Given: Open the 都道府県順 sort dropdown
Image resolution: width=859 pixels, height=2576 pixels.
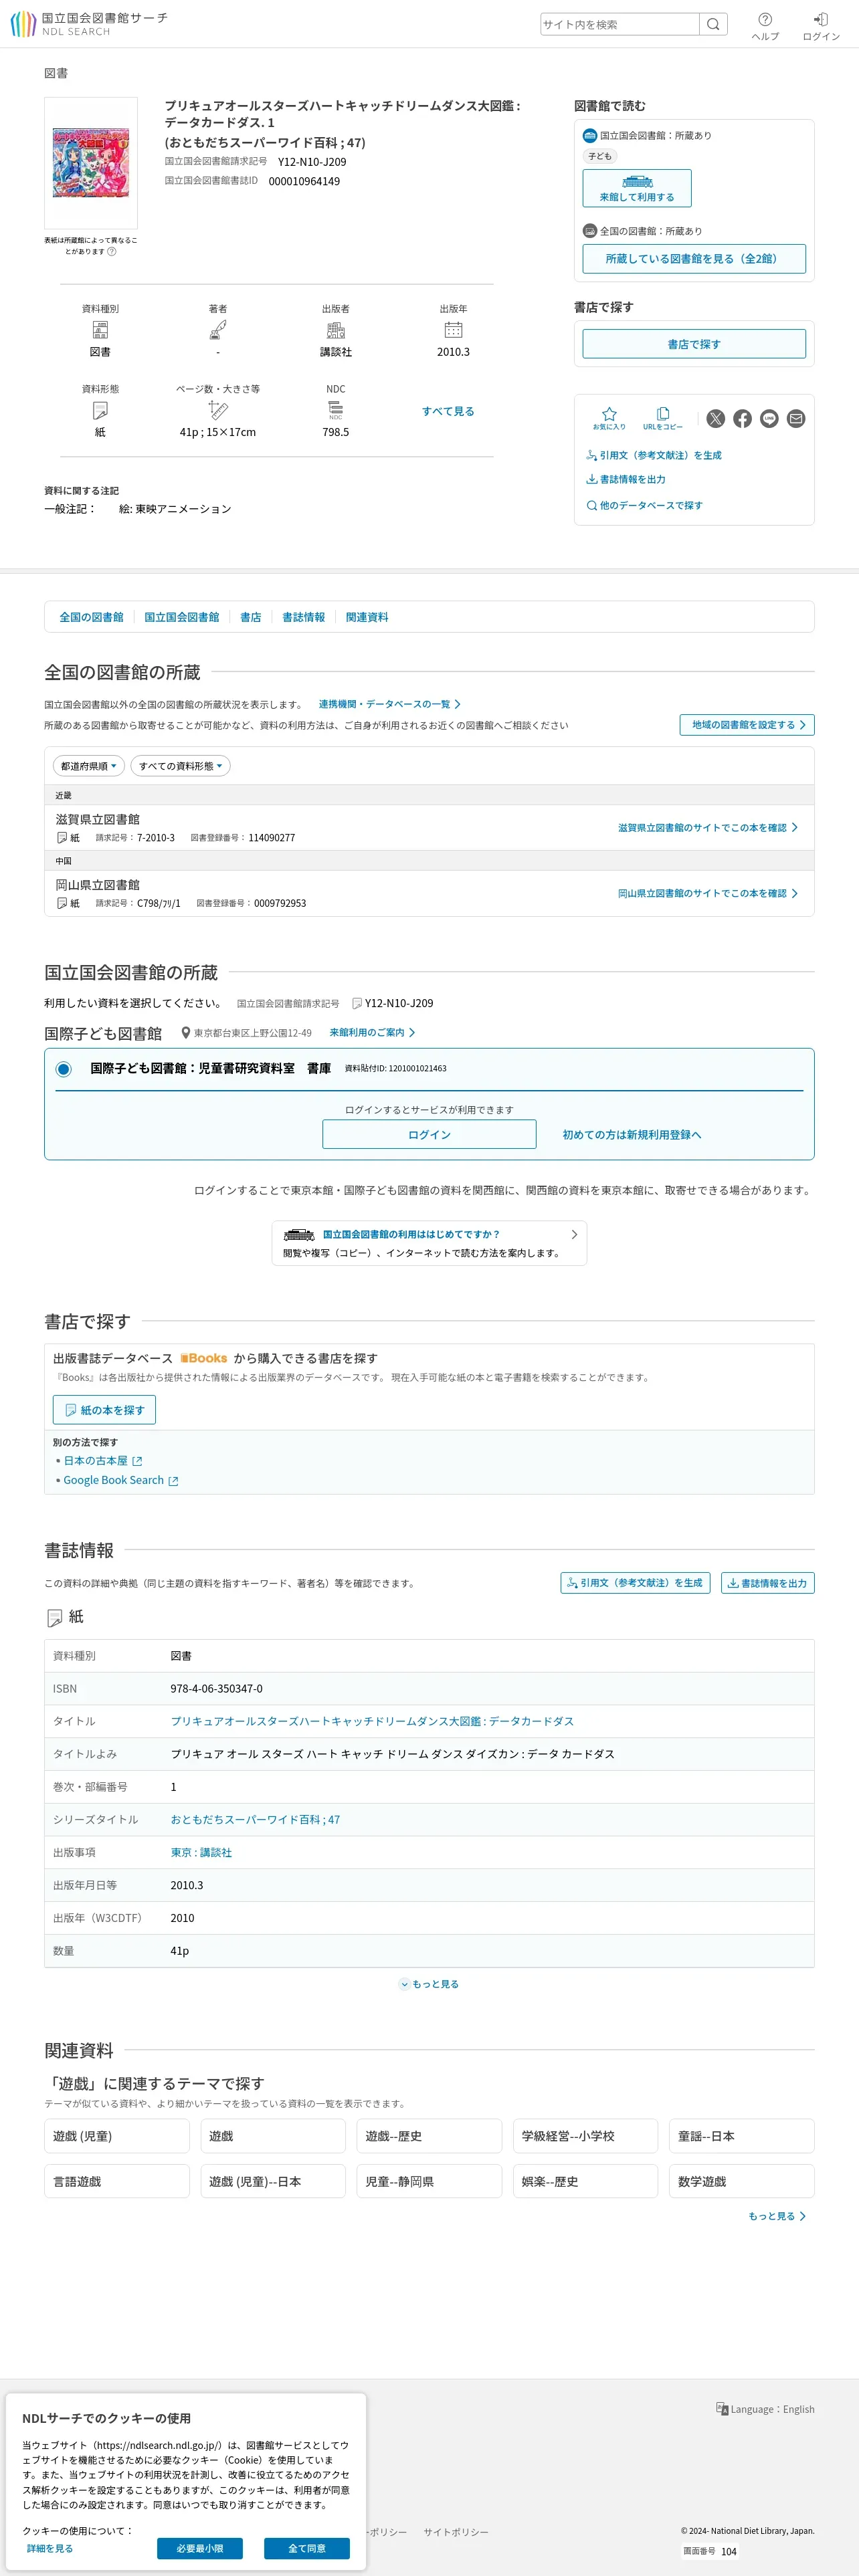Looking at the screenshot, I should point(89,766).
